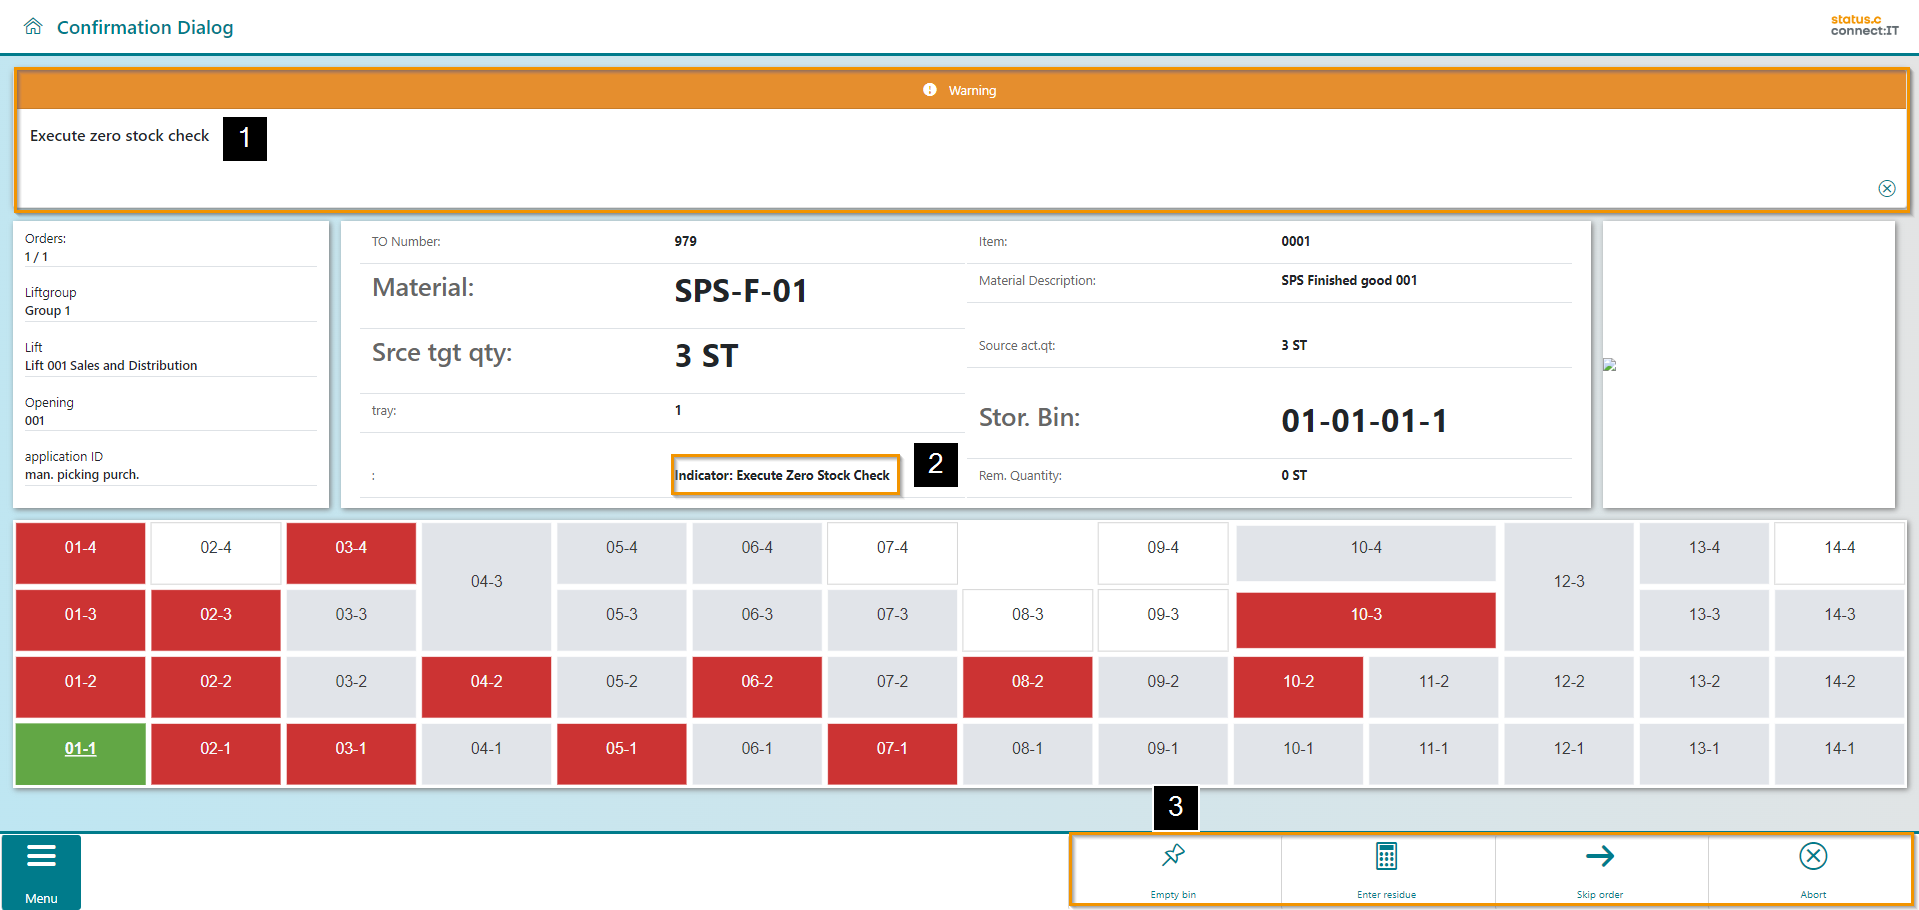Open the hamburger Menu button
1919x910 pixels.
(x=41, y=871)
